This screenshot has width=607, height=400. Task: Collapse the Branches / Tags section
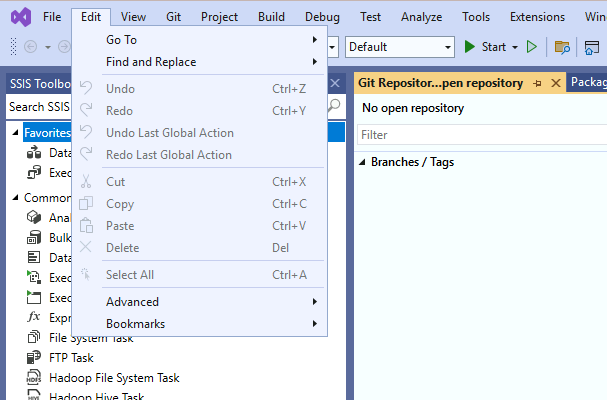click(362, 162)
